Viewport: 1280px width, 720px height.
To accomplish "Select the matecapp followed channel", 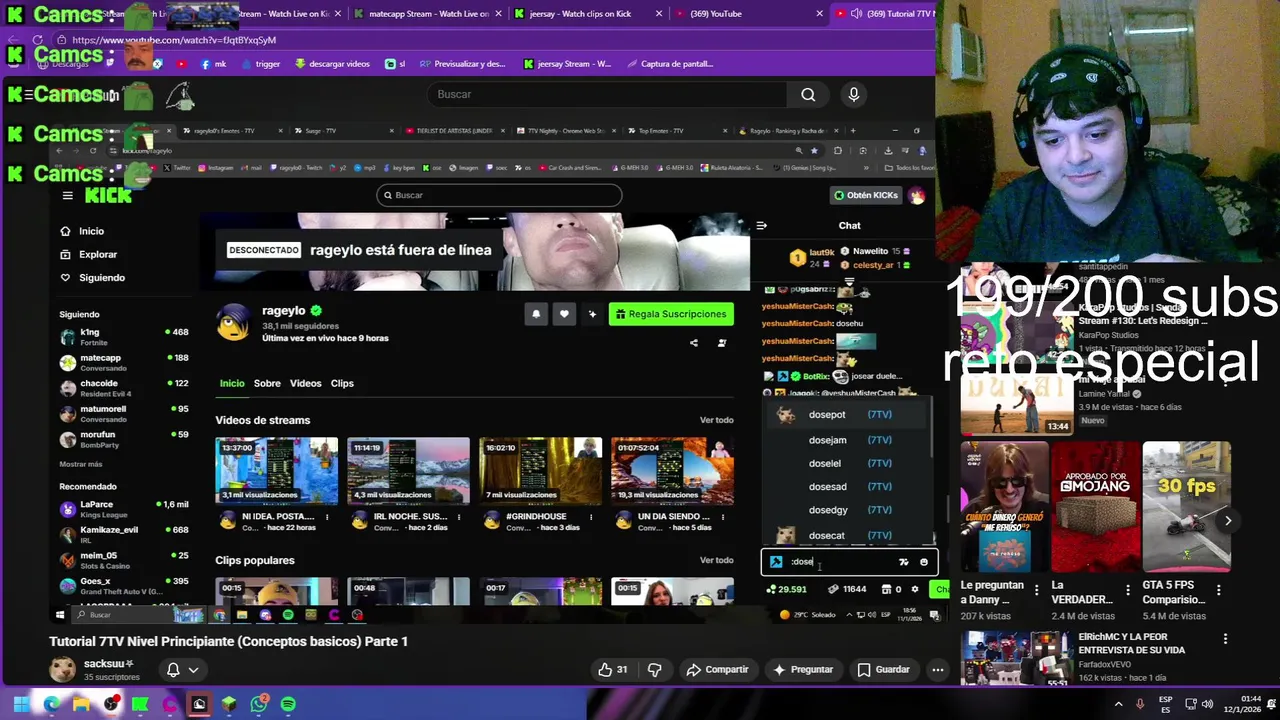I will (x=124, y=362).
